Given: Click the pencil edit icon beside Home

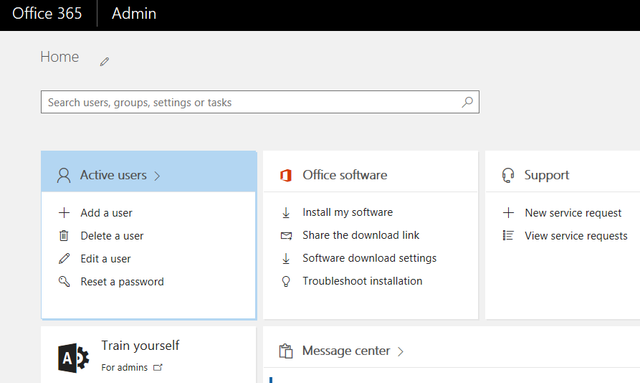Looking at the screenshot, I should pyautogui.click(x=104, y=62).
